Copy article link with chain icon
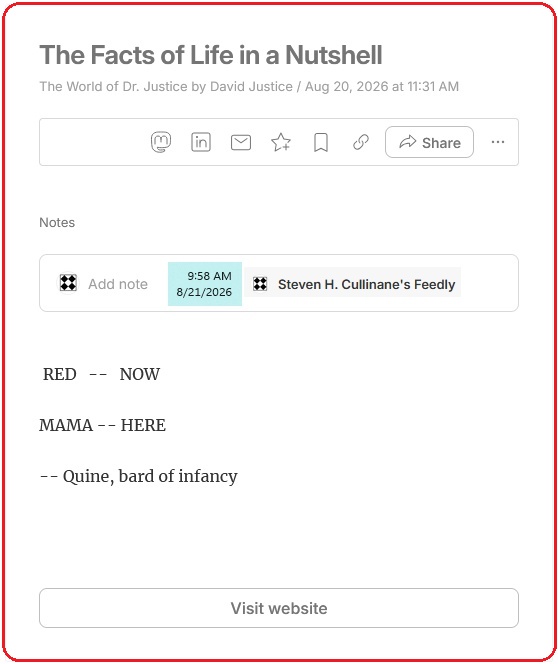The height and width of the screenshot is (664, 558). 361,142
